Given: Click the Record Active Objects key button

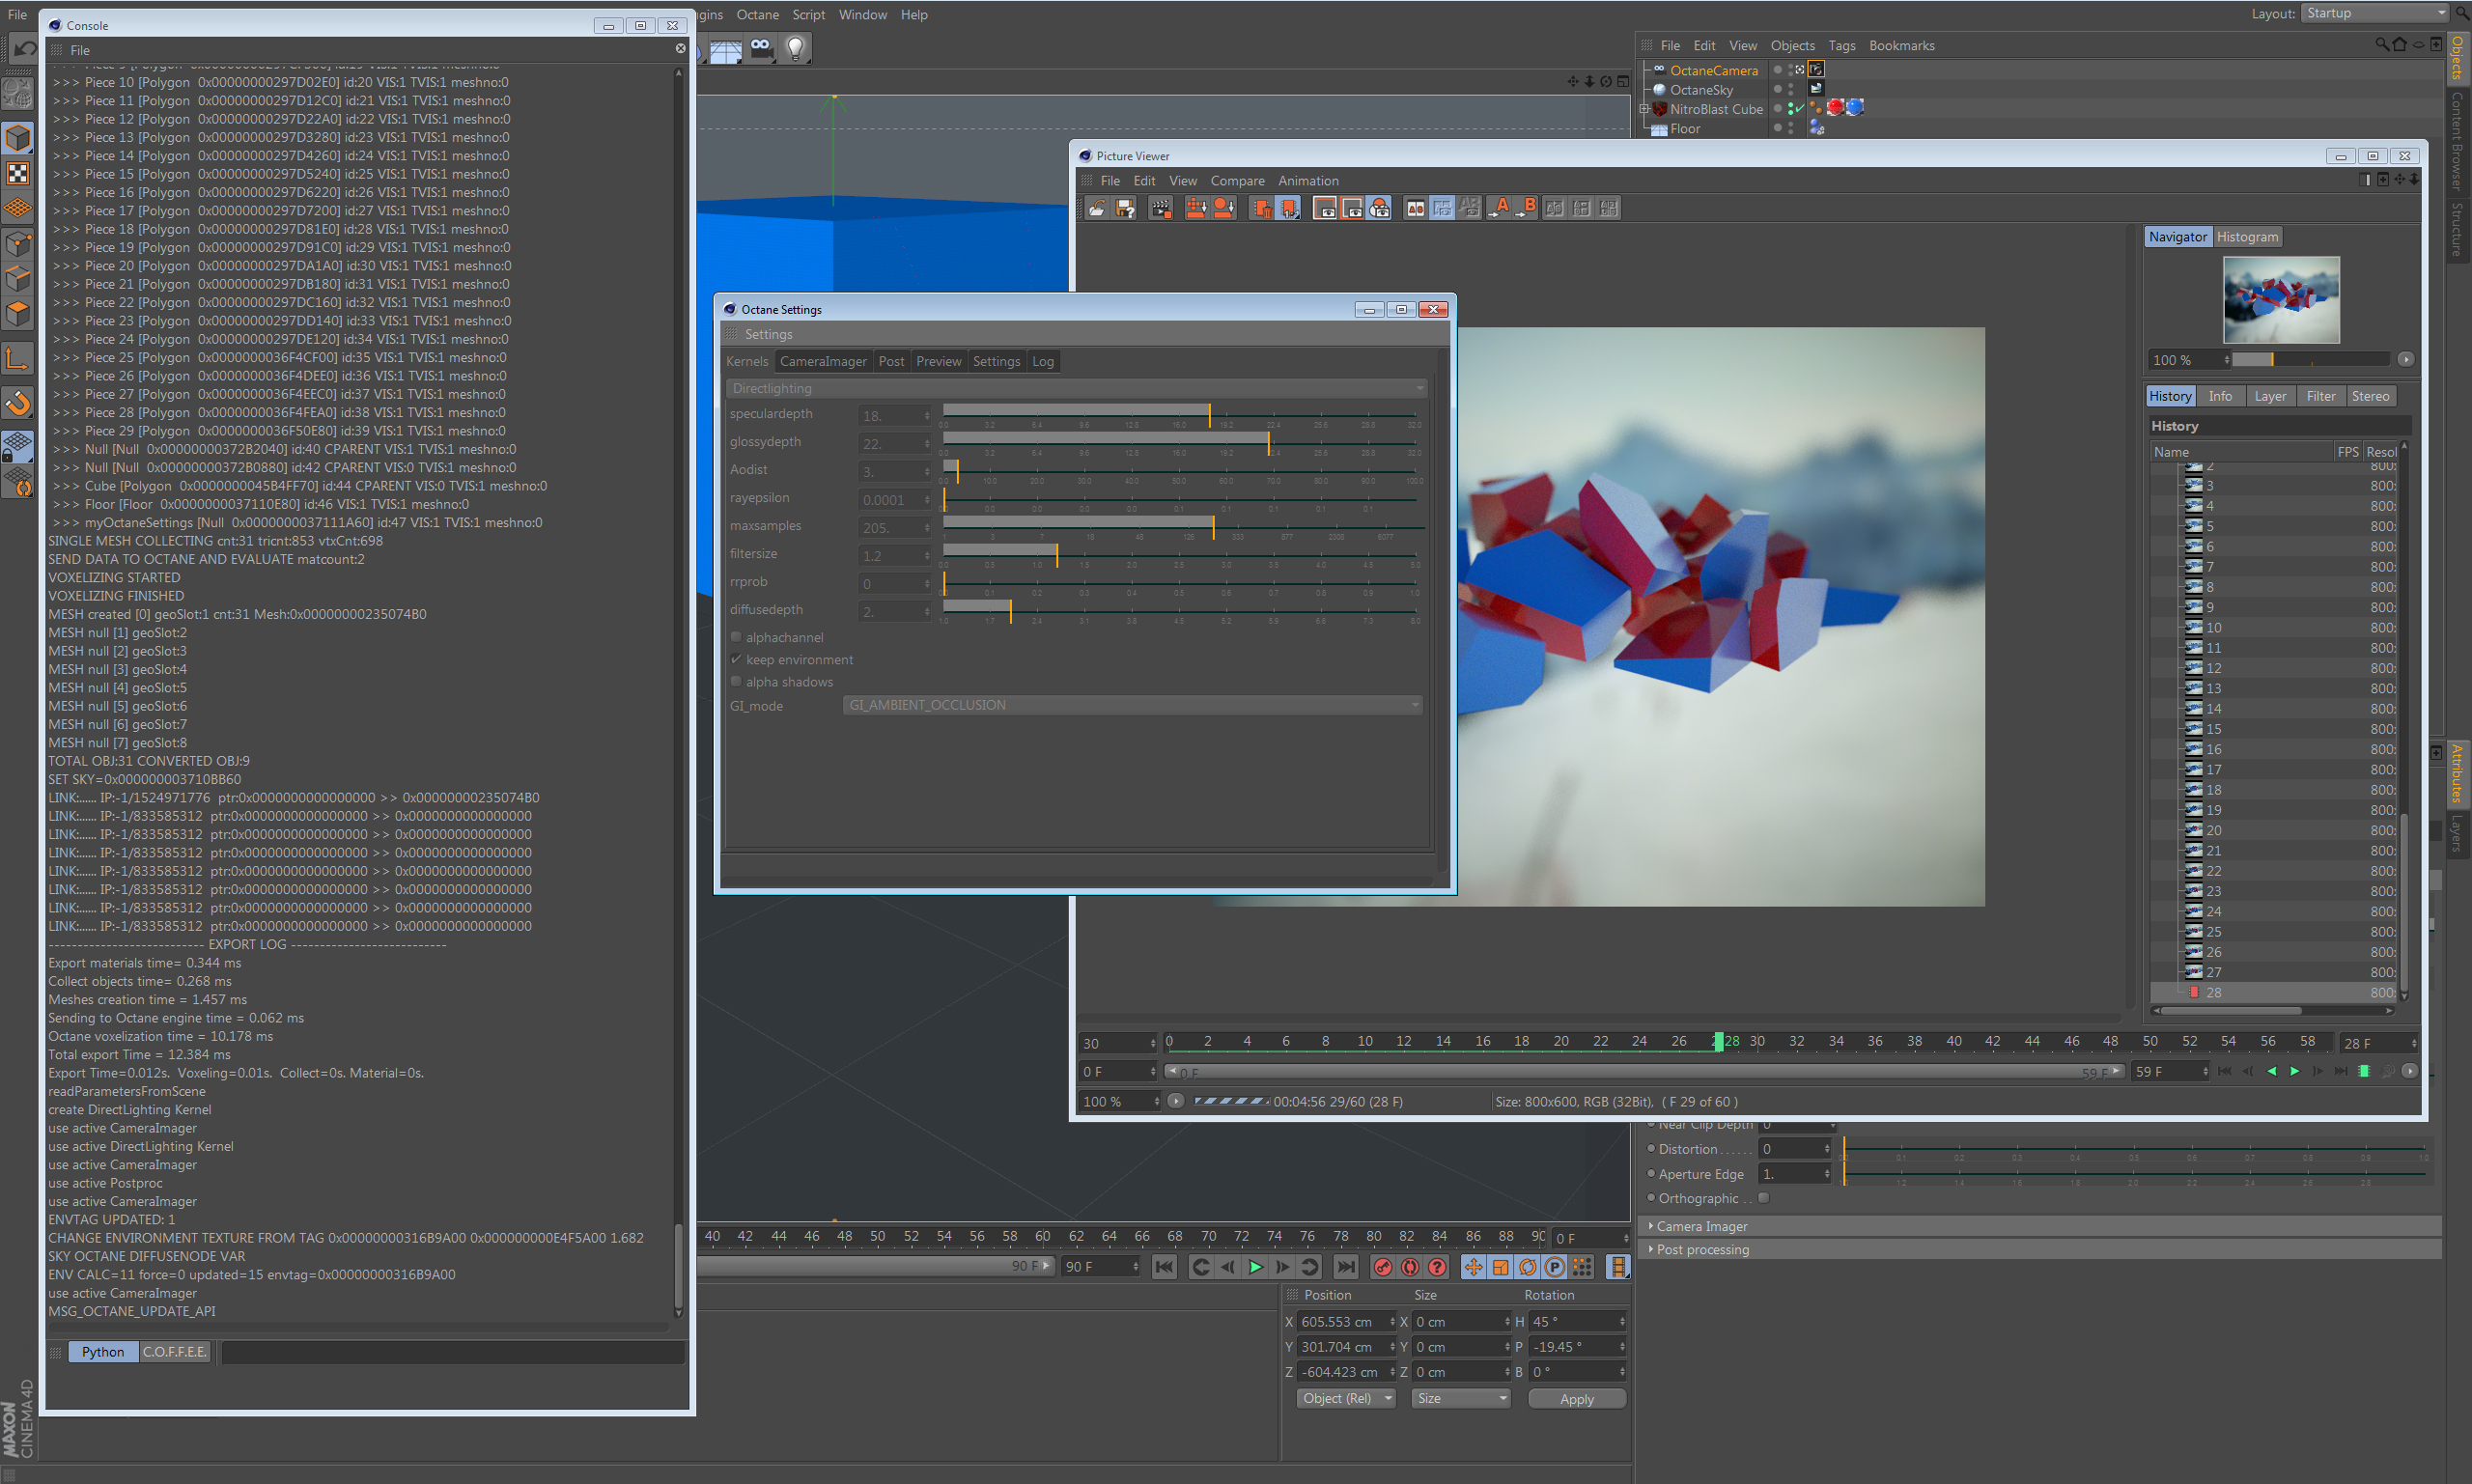Looking at the screenshot, I should pos(1383,1267).
